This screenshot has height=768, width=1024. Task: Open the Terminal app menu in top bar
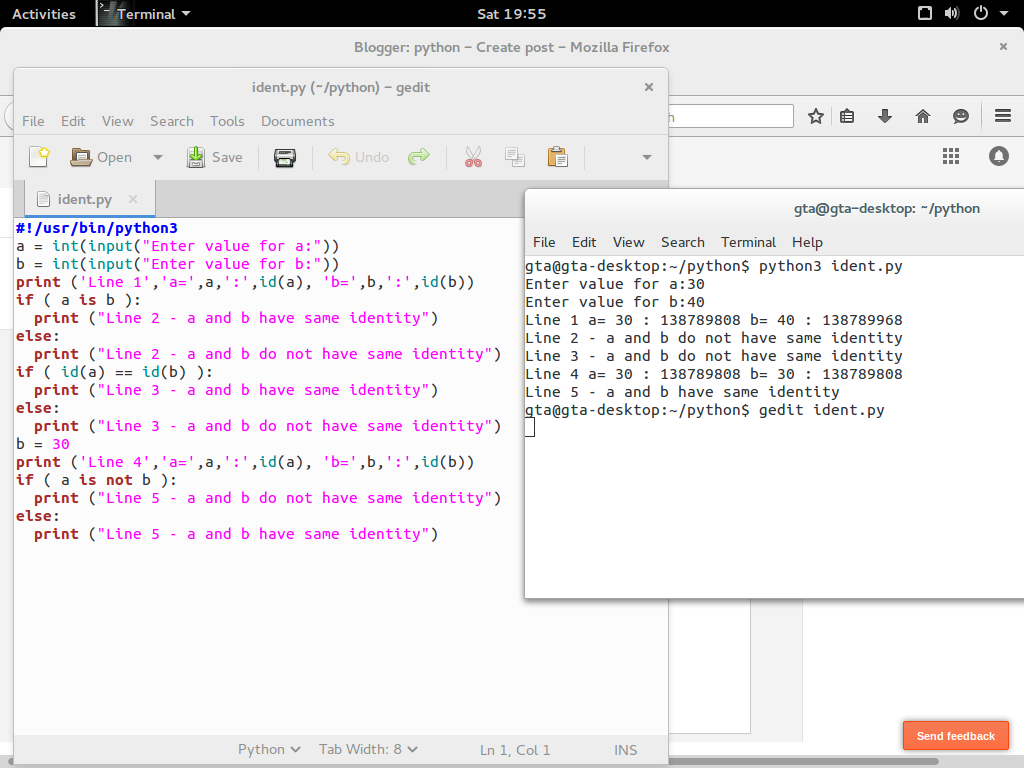146,14
